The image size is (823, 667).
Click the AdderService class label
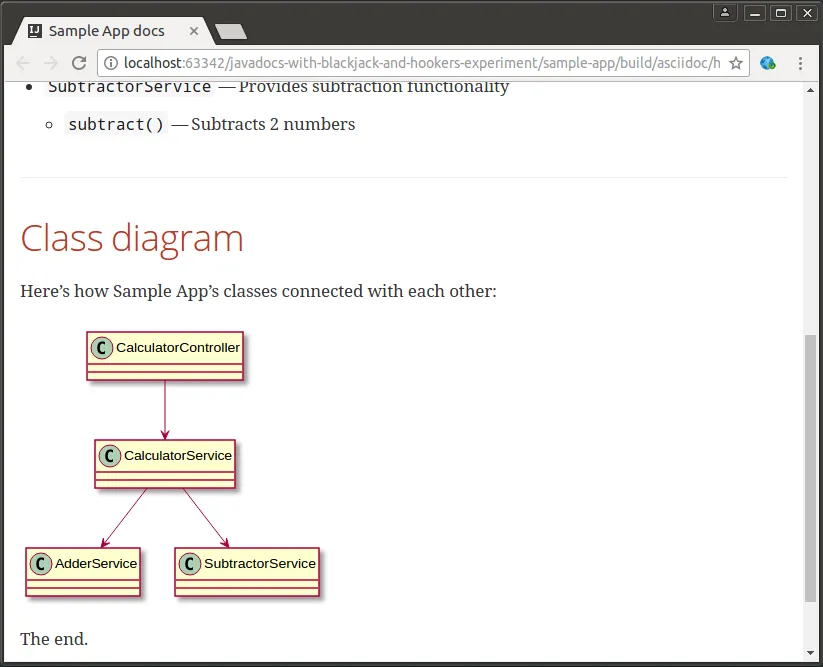coord(95,564)
